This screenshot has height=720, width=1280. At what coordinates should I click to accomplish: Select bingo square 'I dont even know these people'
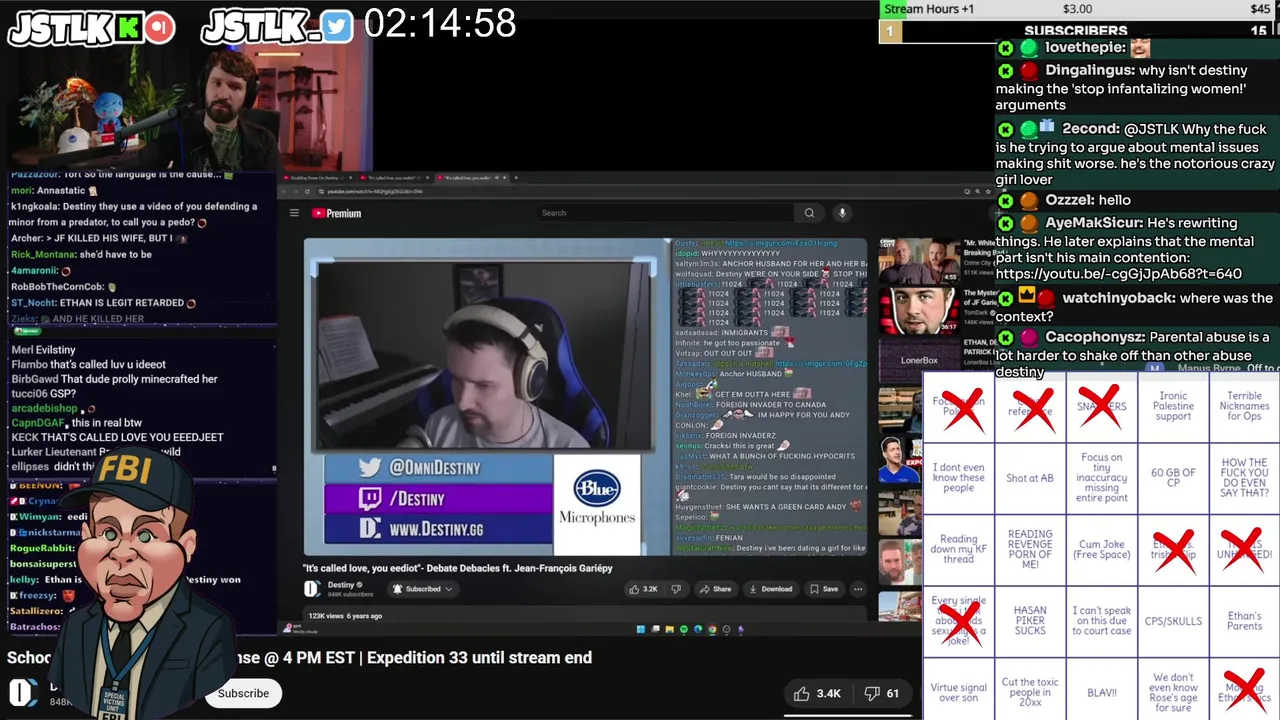coord(958,478)
